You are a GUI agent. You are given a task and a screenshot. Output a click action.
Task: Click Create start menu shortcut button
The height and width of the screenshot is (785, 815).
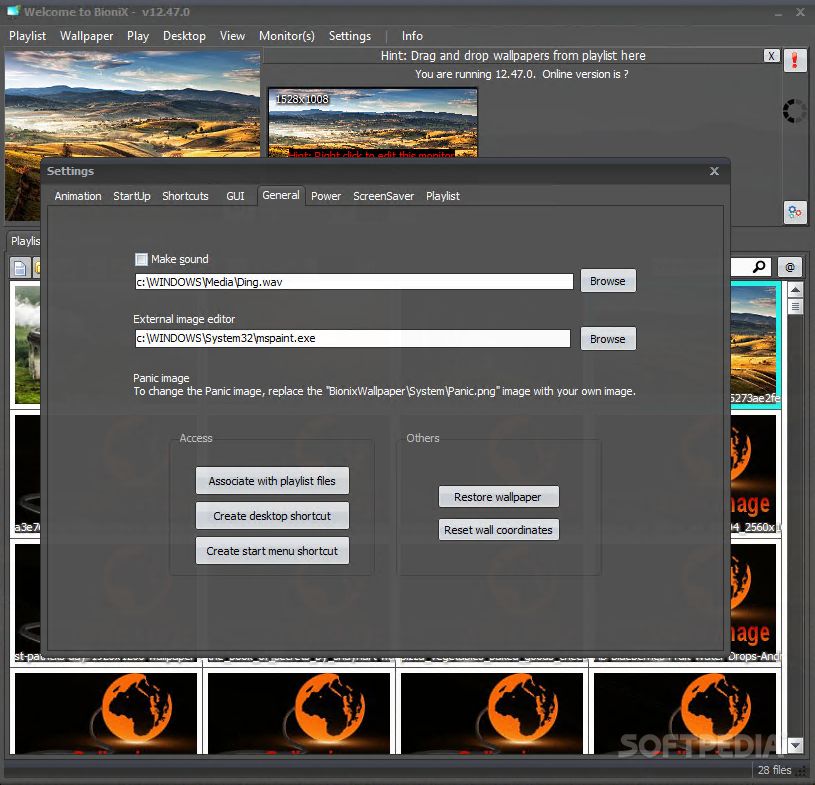[x=272, y=551]
